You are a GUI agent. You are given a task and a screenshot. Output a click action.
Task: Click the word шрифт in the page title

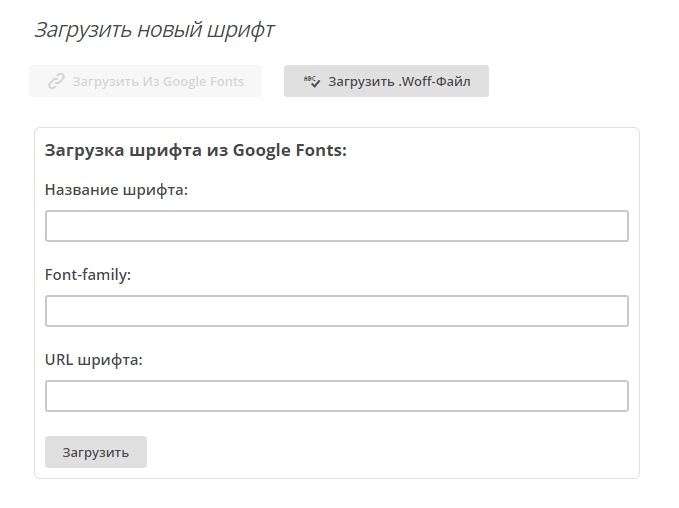[241, 30]
